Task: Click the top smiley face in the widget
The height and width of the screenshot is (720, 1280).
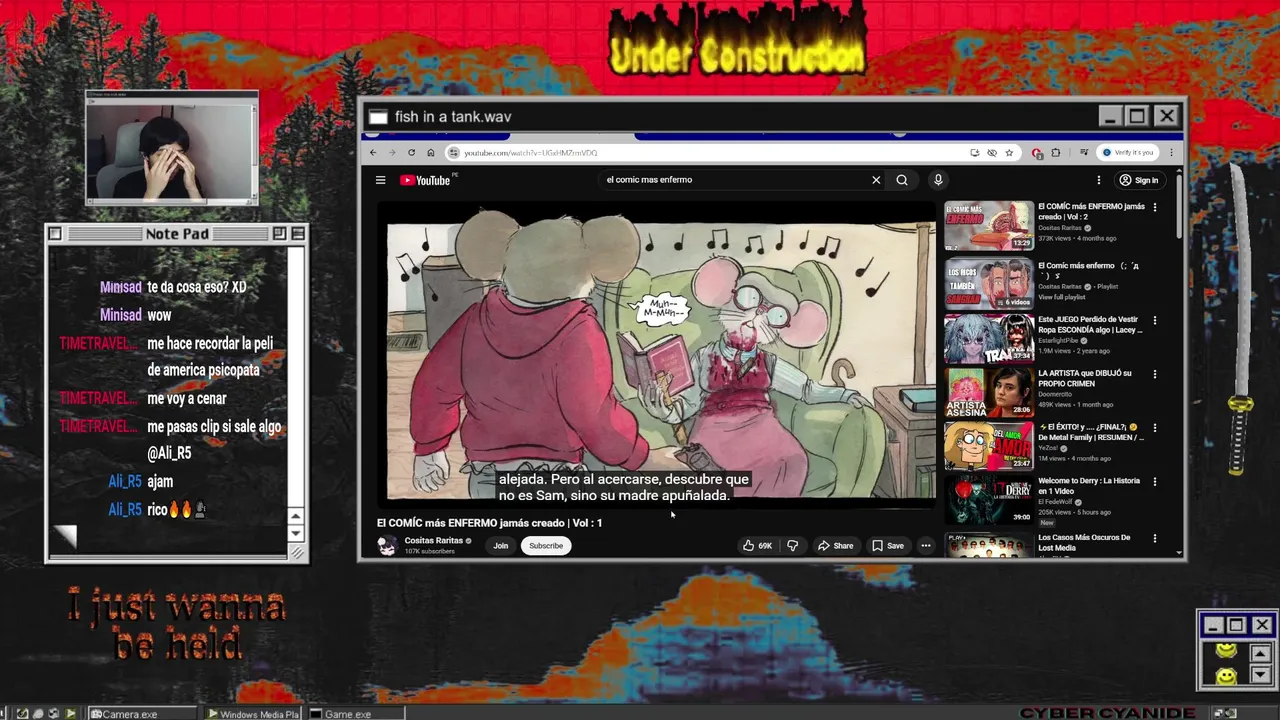Action: coord(1225,651)
